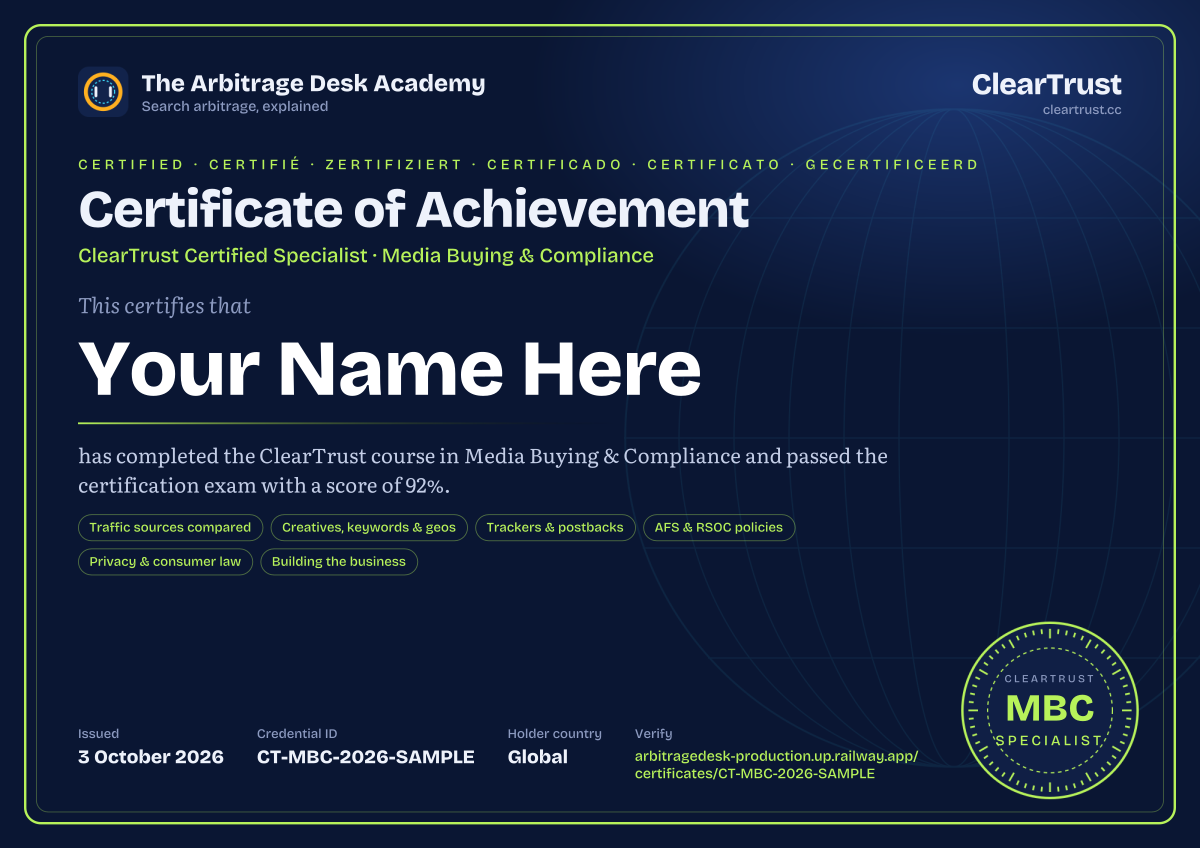Image resolution: width=1200 pixels, height=848 pixels.
Task: Click the 'Search arbitrage, explained' tagline
Action: point(235,106)
